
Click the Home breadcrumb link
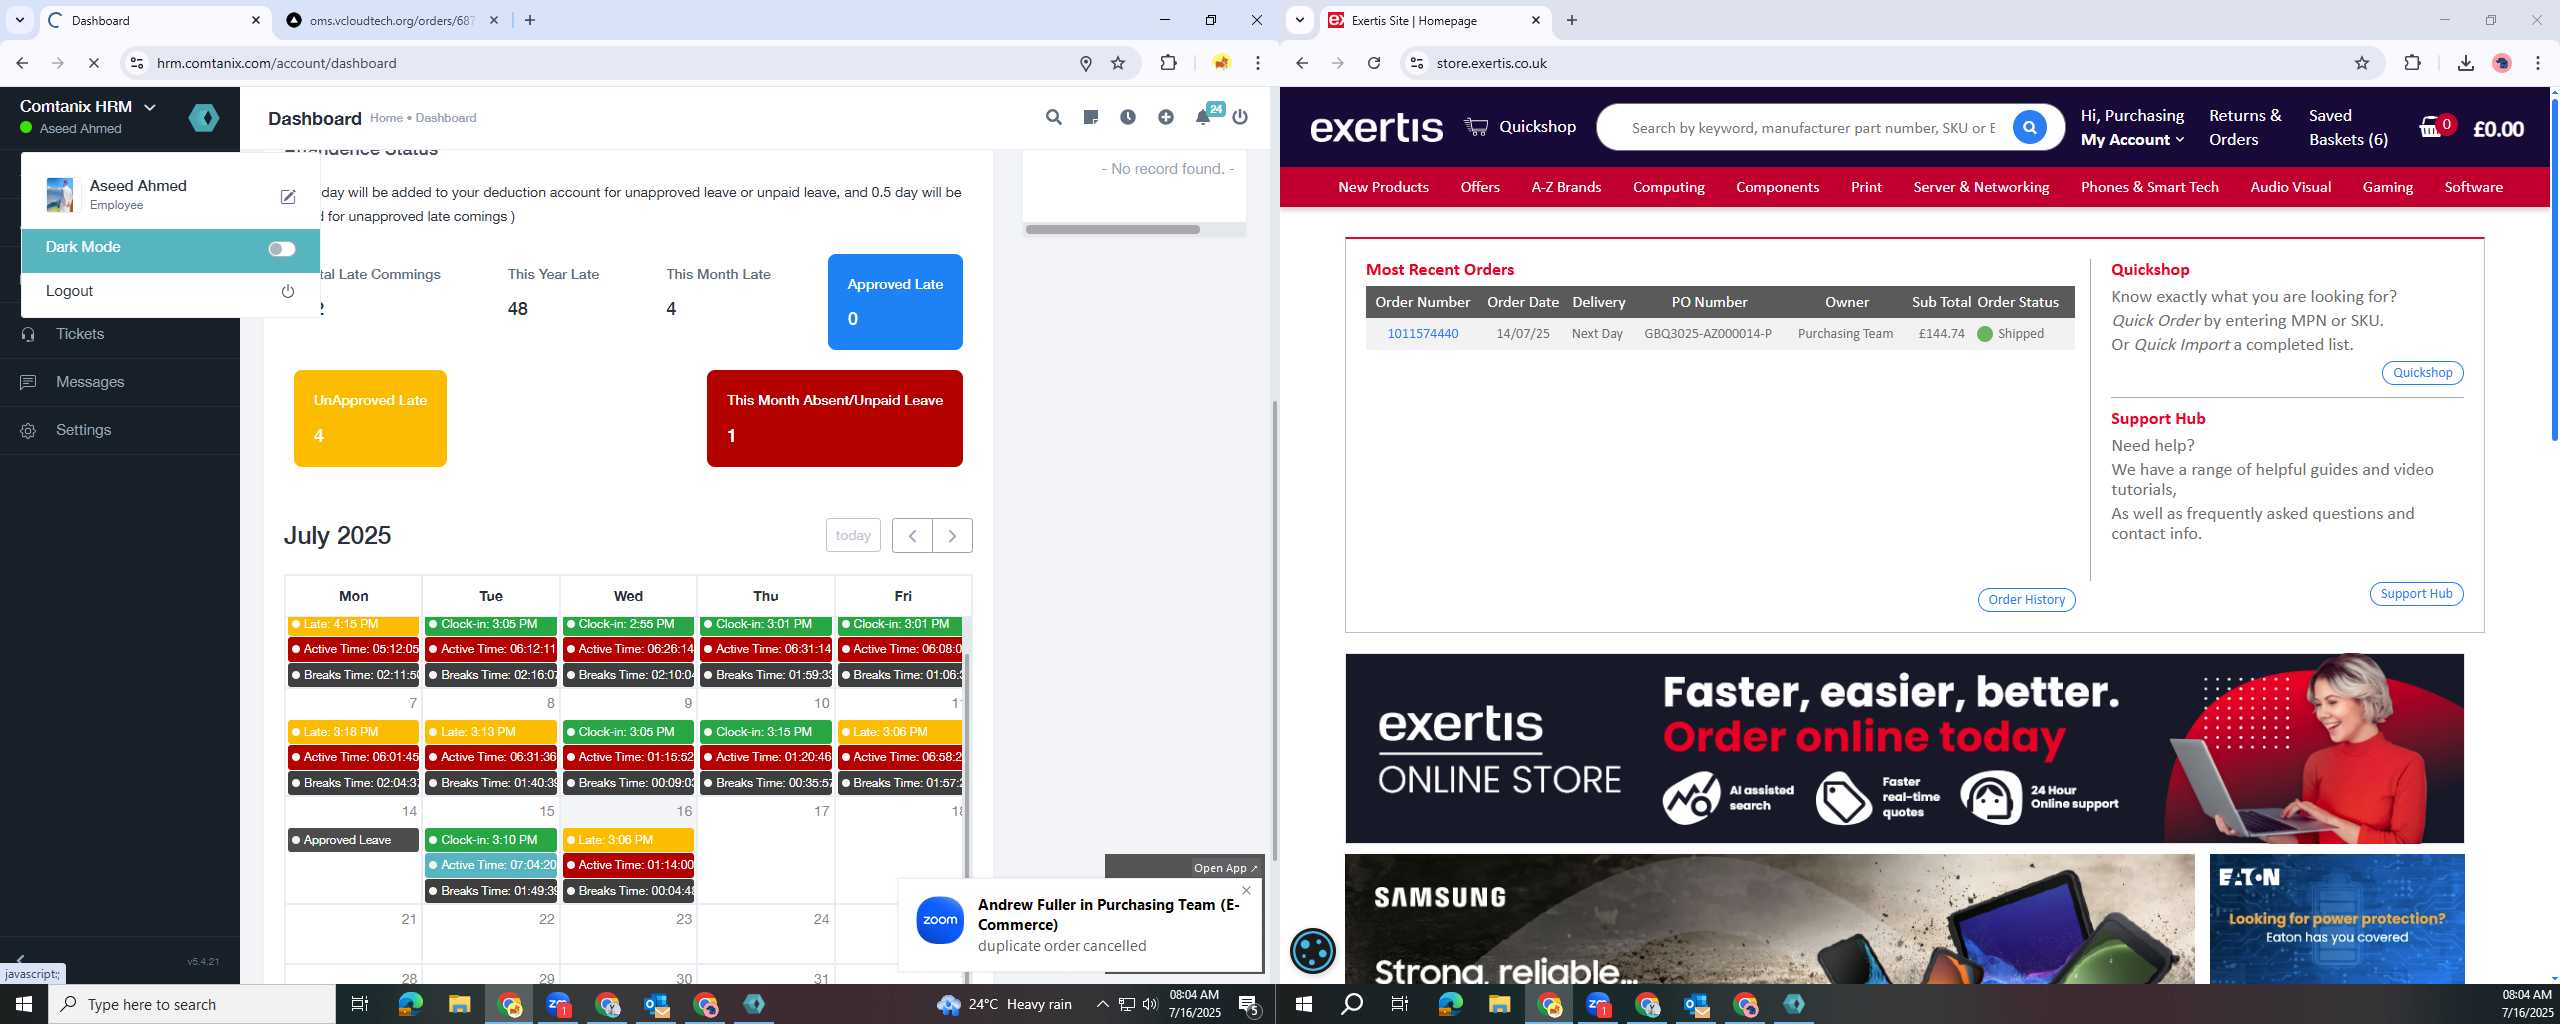point(386,118)
